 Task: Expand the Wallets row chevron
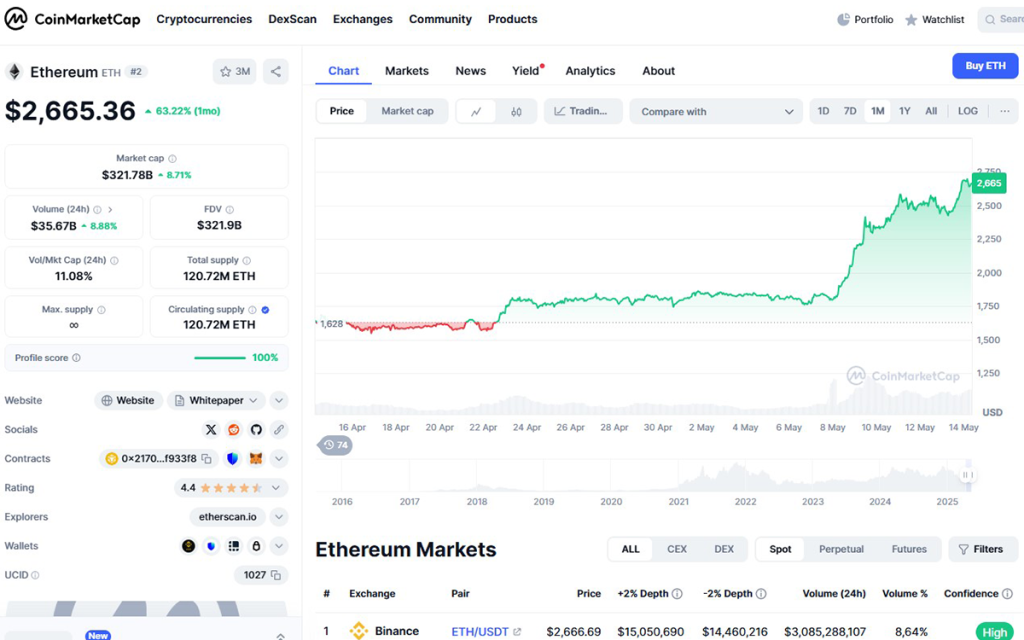tap(279, 546)
